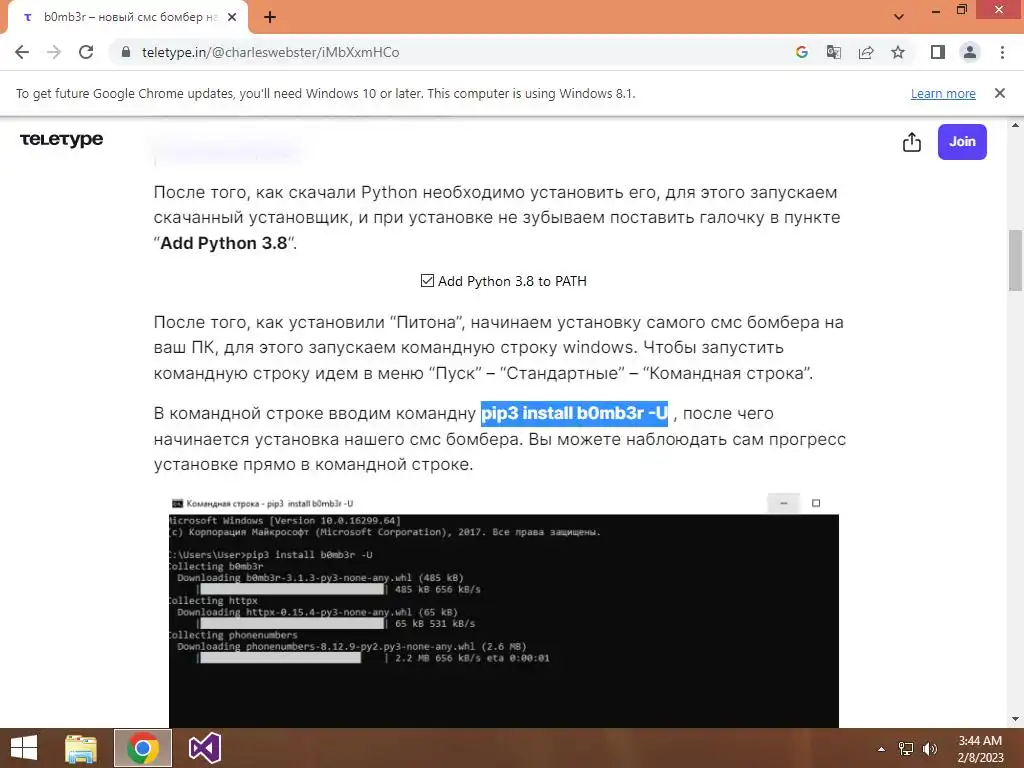1024x768 pixels.
Task: Open network status tray icon
Action: (x=906, y=749)
